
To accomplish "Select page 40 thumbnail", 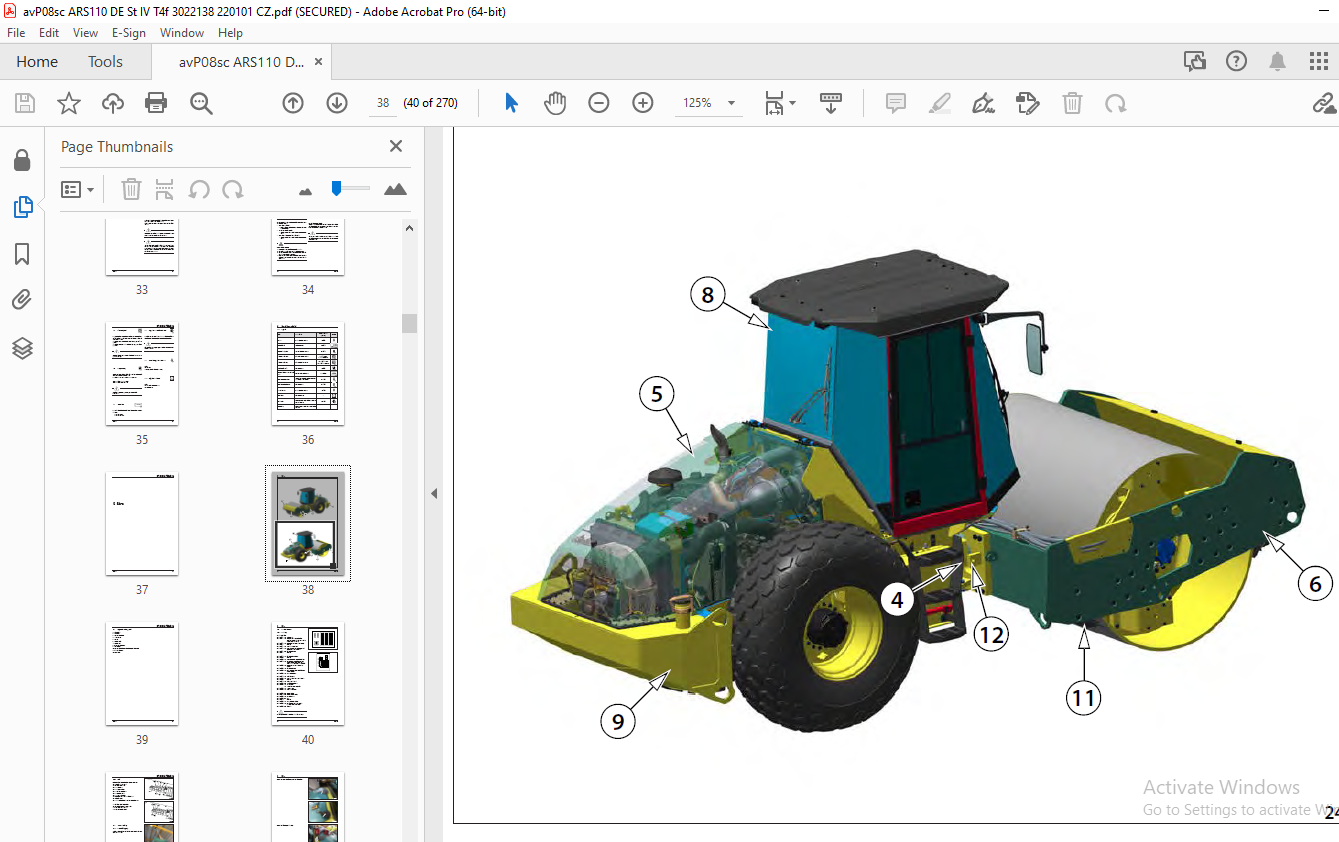I will (x=308, y=674).
